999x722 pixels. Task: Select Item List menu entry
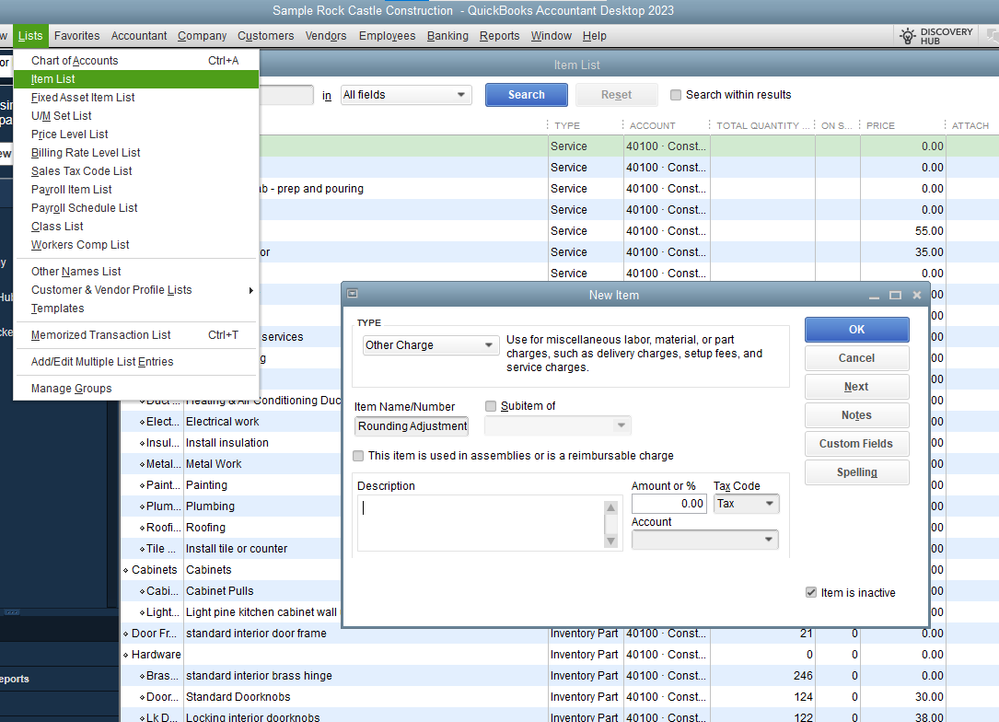coord(136,79)
